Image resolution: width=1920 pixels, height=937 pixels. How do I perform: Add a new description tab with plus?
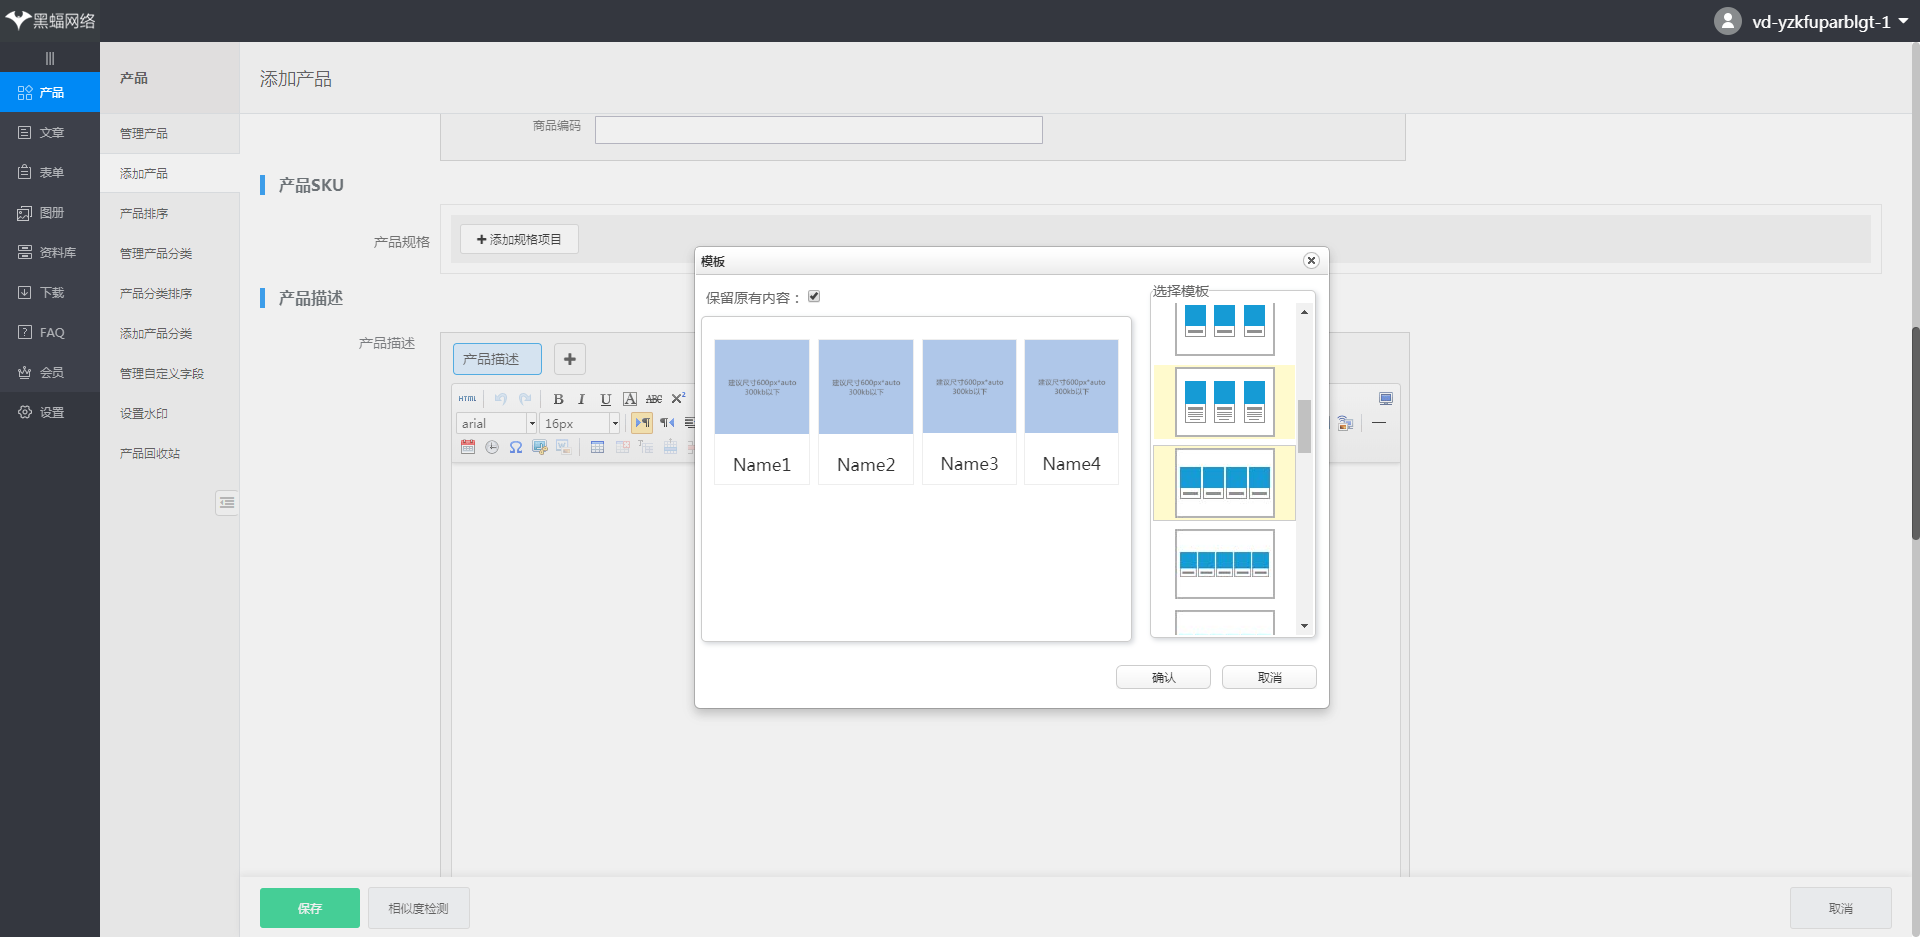(x=570, y=359)
